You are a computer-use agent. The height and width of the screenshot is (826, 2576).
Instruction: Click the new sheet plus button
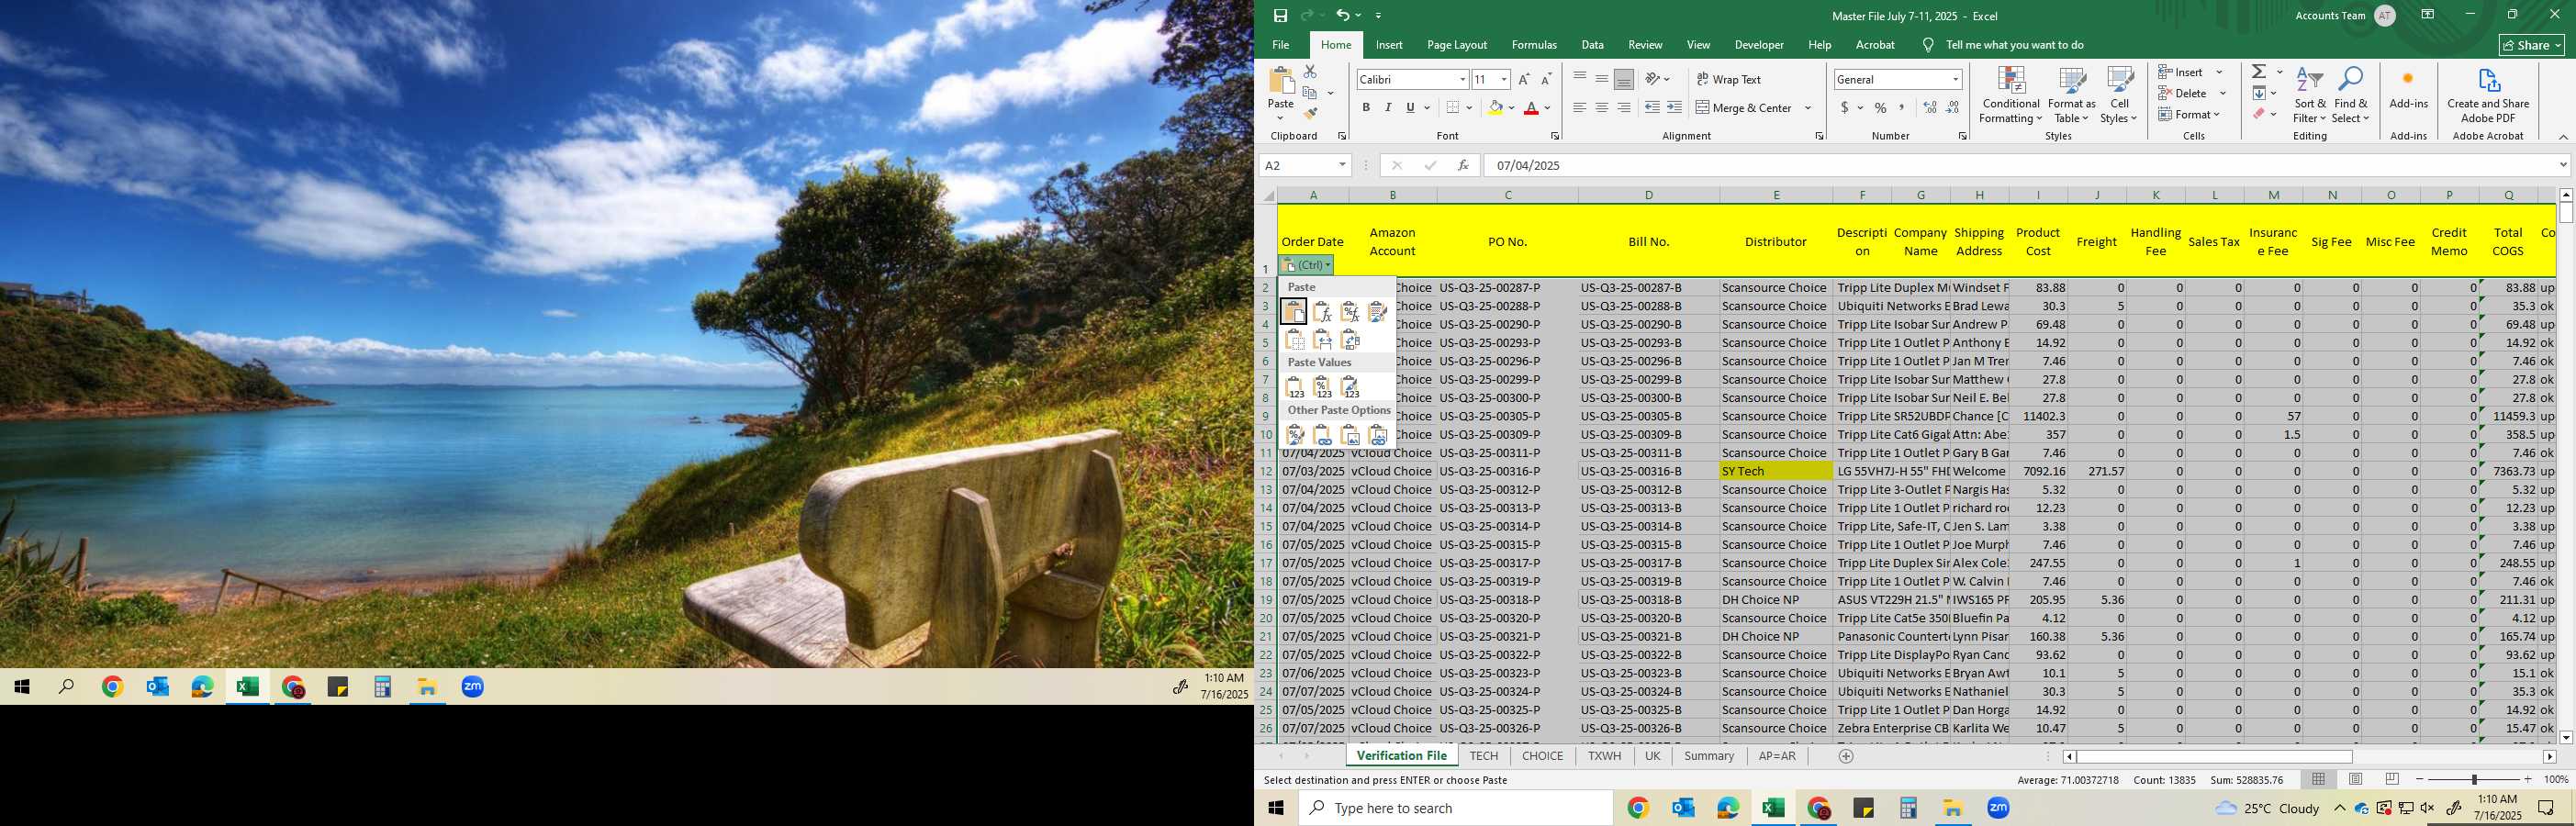pos(1846,756)
